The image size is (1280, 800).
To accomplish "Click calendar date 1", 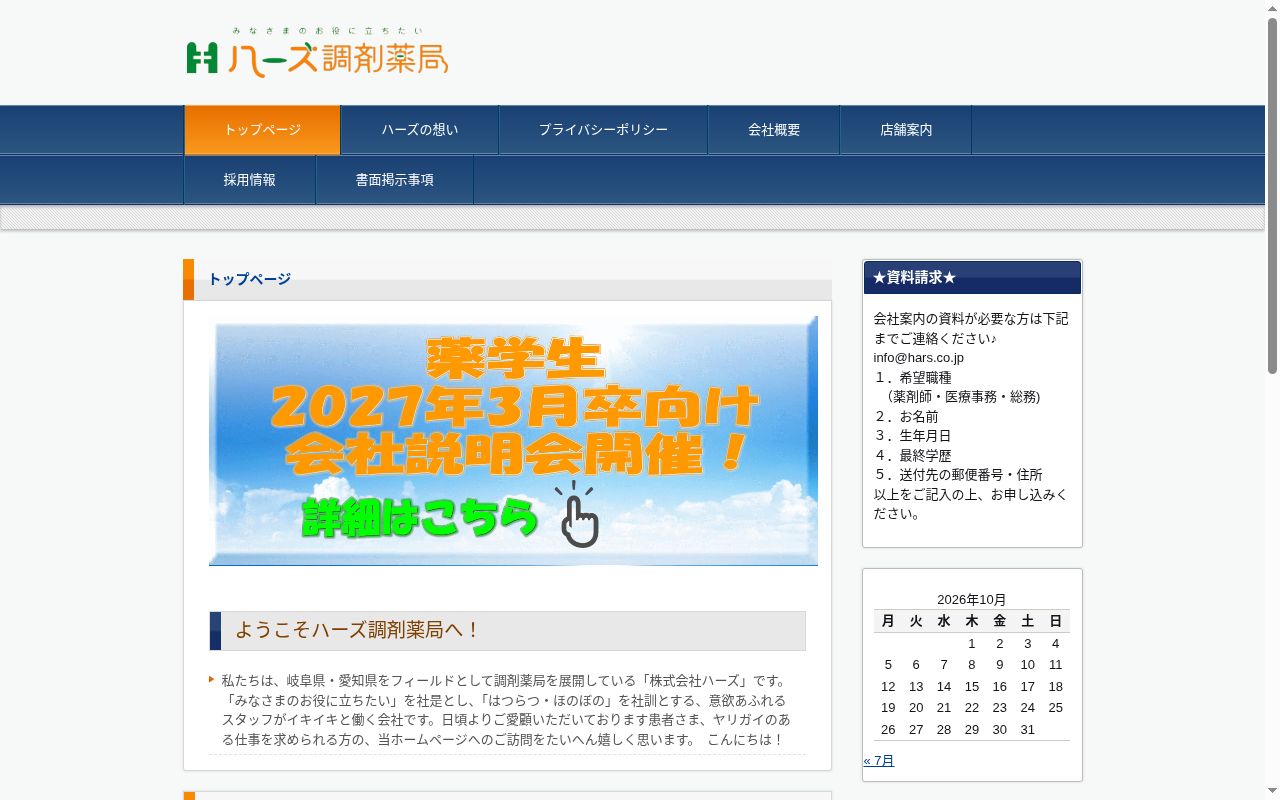I will [972, 644].
